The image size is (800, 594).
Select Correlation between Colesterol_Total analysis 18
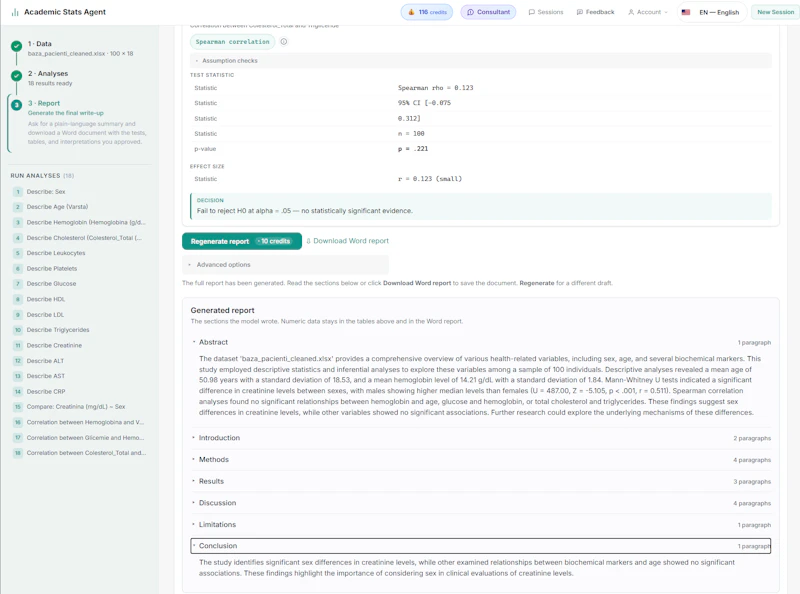80,453
